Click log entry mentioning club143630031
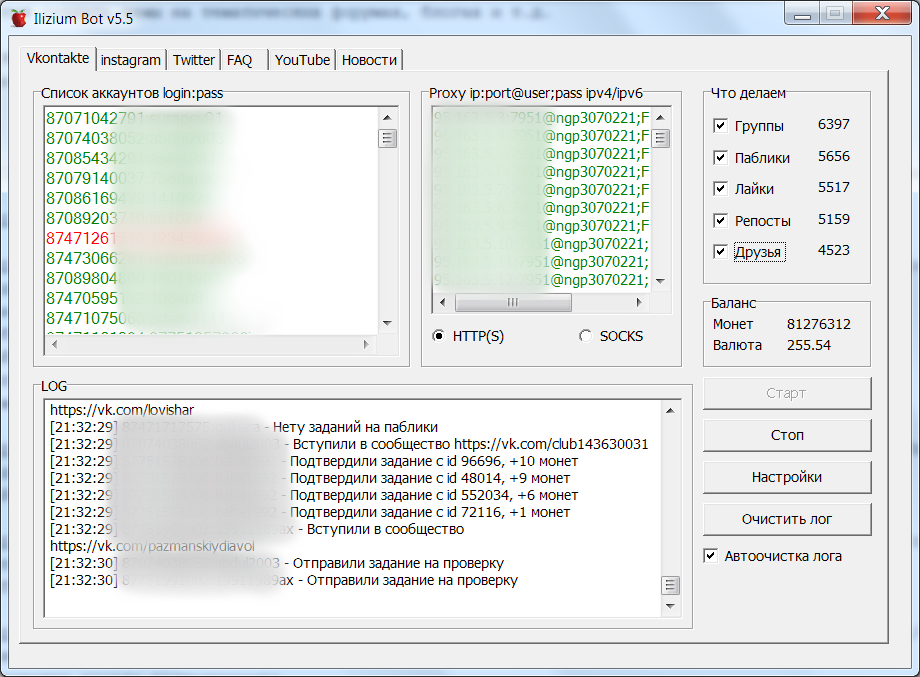The image size is (920, 677). [x=349, y=444]
